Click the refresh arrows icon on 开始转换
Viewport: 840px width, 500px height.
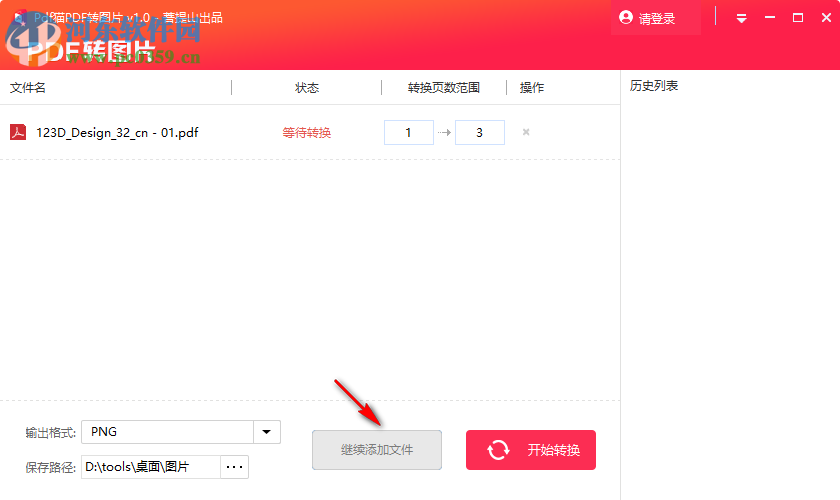498,450
